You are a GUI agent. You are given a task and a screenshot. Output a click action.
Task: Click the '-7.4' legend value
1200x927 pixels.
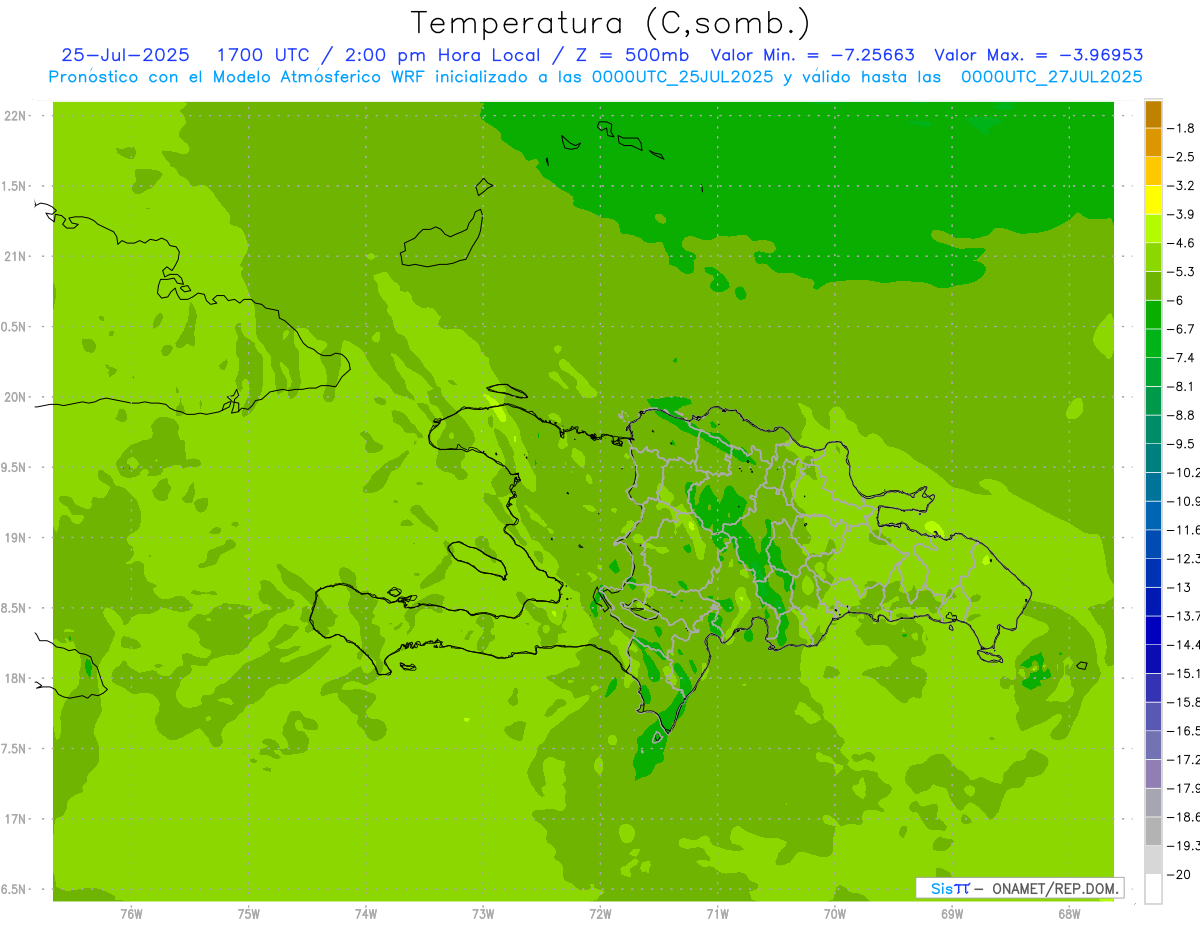[x=1181, y=357]
